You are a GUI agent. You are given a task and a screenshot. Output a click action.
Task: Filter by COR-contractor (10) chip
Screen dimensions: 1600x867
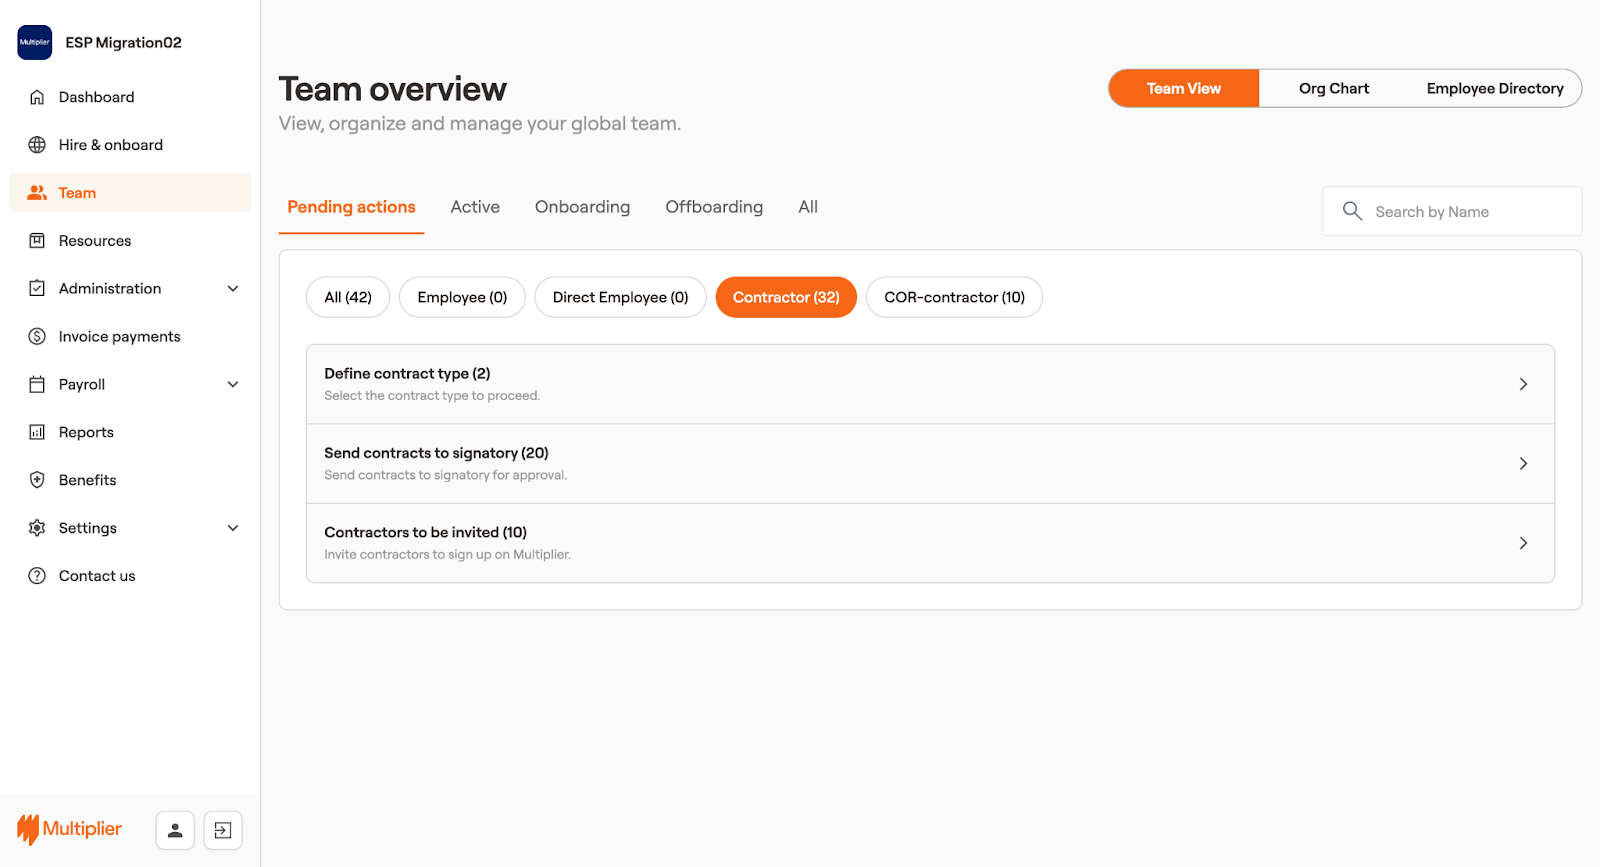pos(954,298)
